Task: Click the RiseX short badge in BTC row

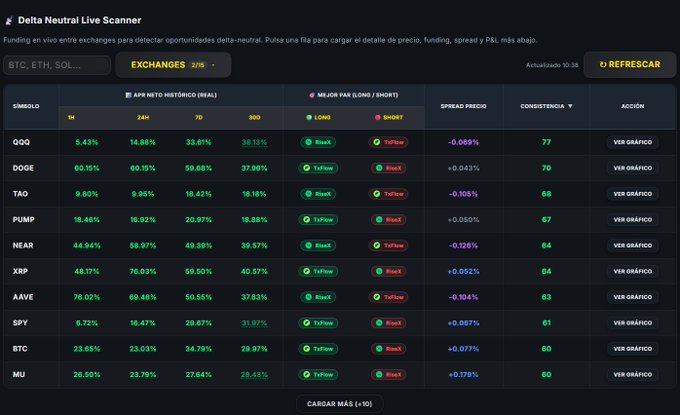Action: [388, 349]
